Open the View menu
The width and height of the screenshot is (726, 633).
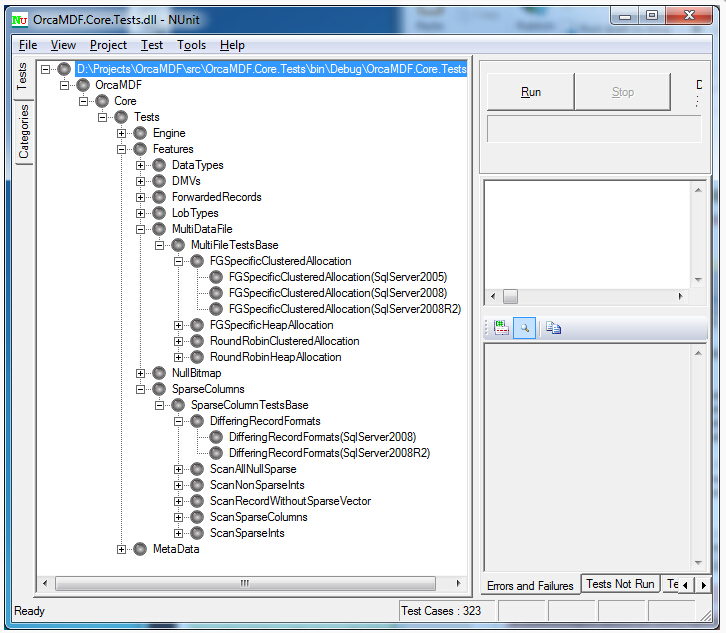tap(63, 45)
